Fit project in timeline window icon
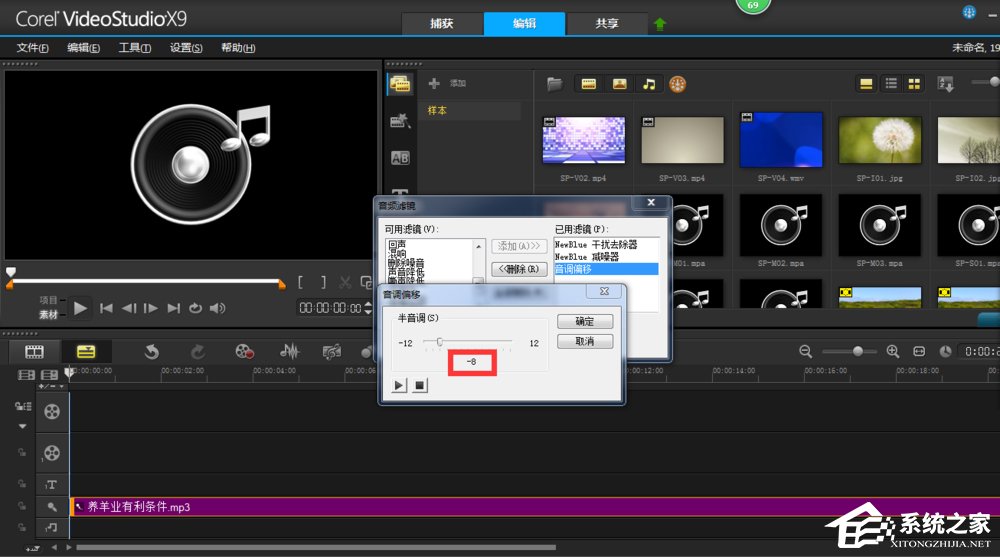Screen dimensions: 1000x557 click(919, 351)
